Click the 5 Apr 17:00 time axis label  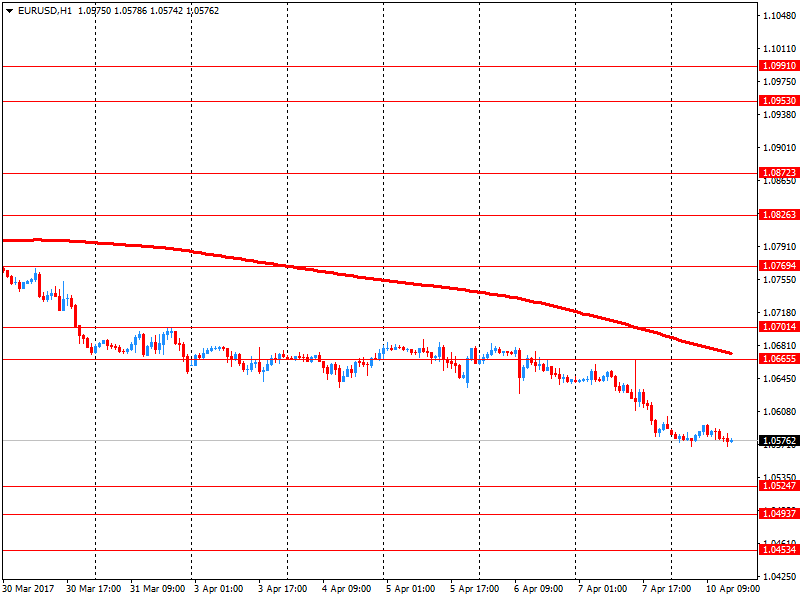coord(474,589)
